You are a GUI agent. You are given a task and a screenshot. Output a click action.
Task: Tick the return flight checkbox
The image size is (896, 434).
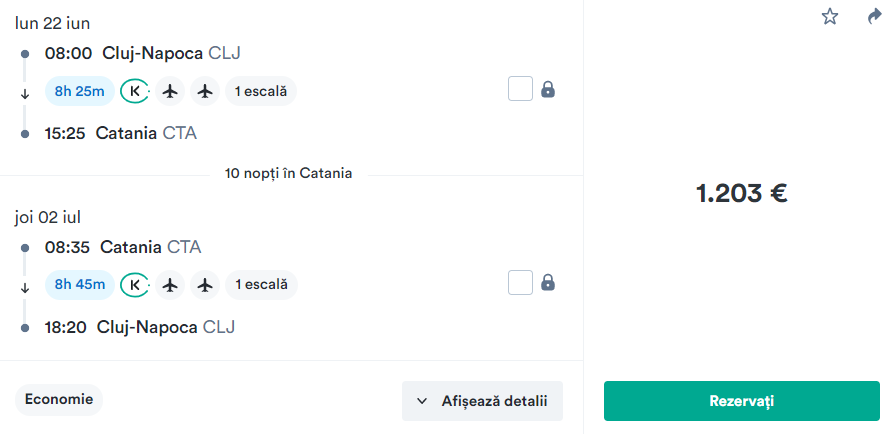(x=520, y=283)
